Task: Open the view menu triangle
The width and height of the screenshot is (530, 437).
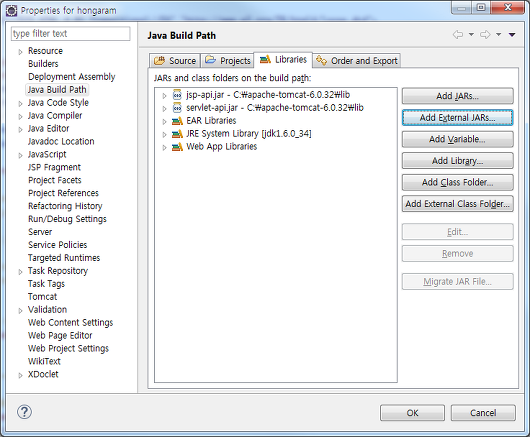Action: pos(512,34)
